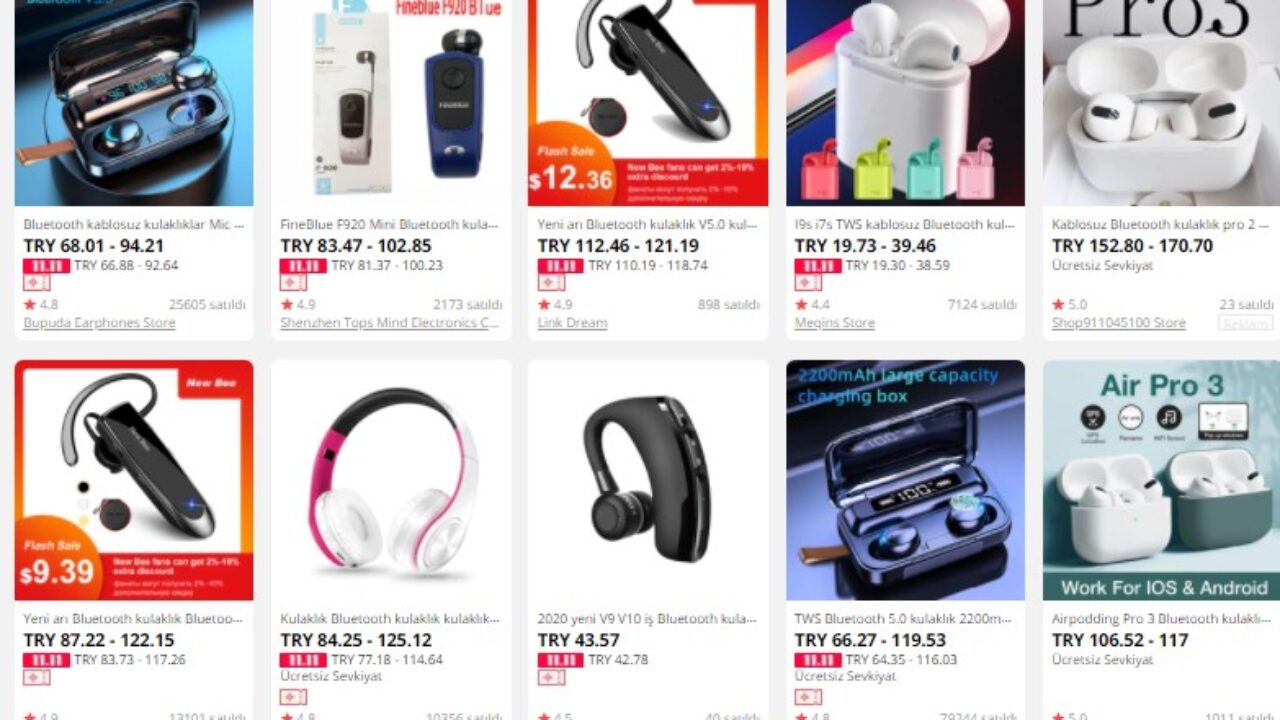Image resolution: width=1280 pixels, height=720 pixels.
Task: Click the coupon icon under the pink headphones listing
Action: 293,696
